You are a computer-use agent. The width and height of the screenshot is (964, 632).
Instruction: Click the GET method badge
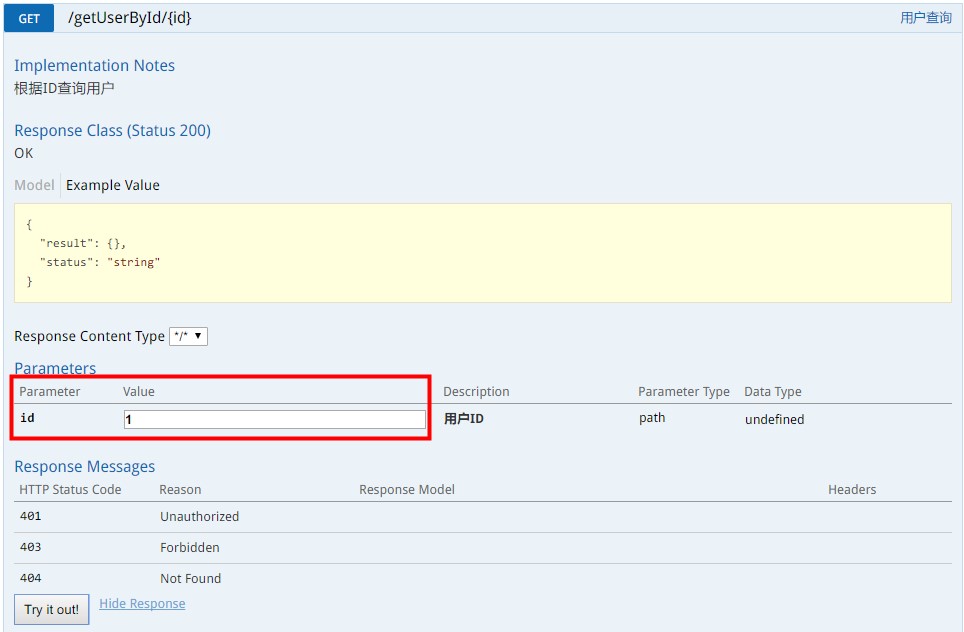[x=29, y=18]
